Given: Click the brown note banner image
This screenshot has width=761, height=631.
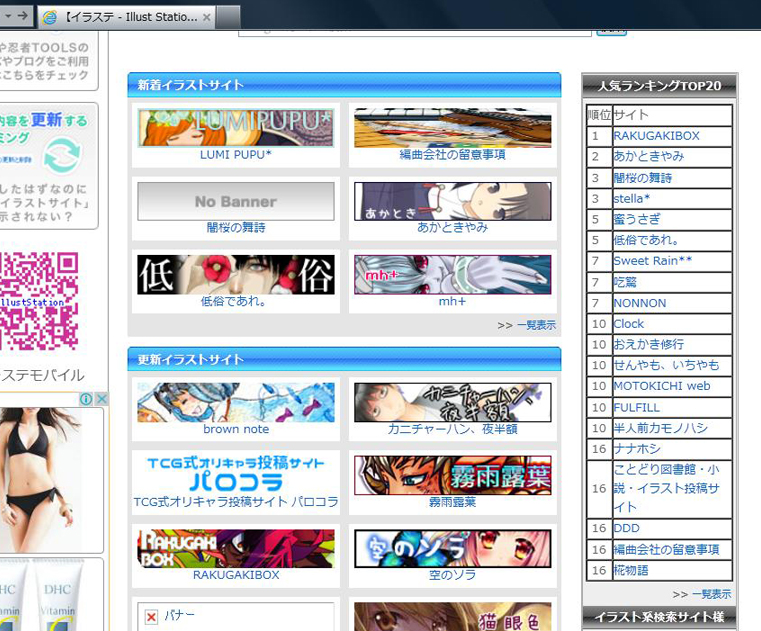Looking at the screenshot, I should (x=236, y=402).
